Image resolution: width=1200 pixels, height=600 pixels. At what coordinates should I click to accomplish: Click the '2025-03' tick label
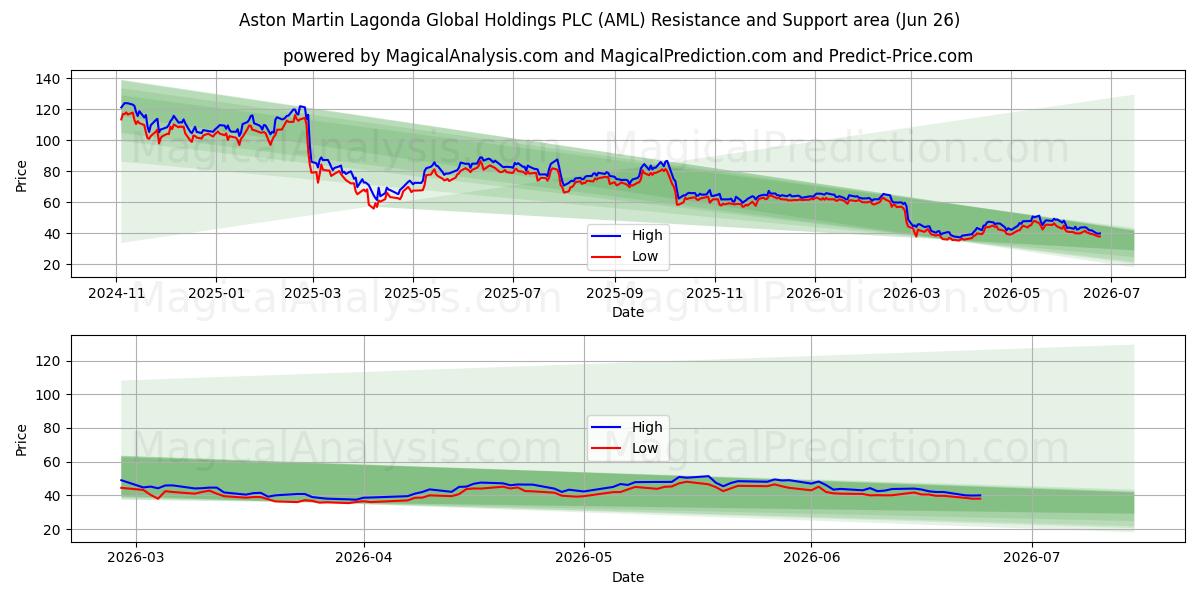pyautogui.click(x=313, y=294)
